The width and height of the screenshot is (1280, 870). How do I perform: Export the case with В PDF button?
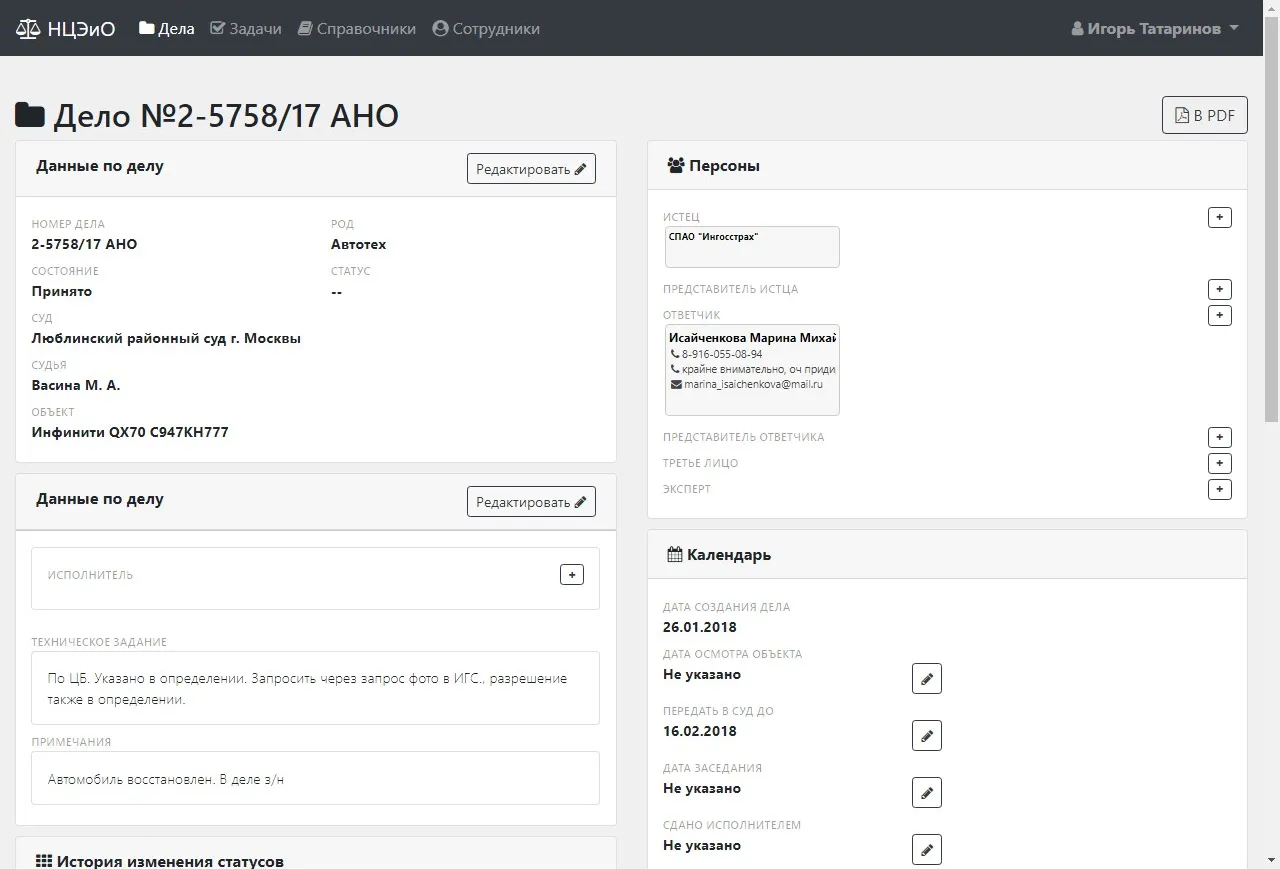1204,115
